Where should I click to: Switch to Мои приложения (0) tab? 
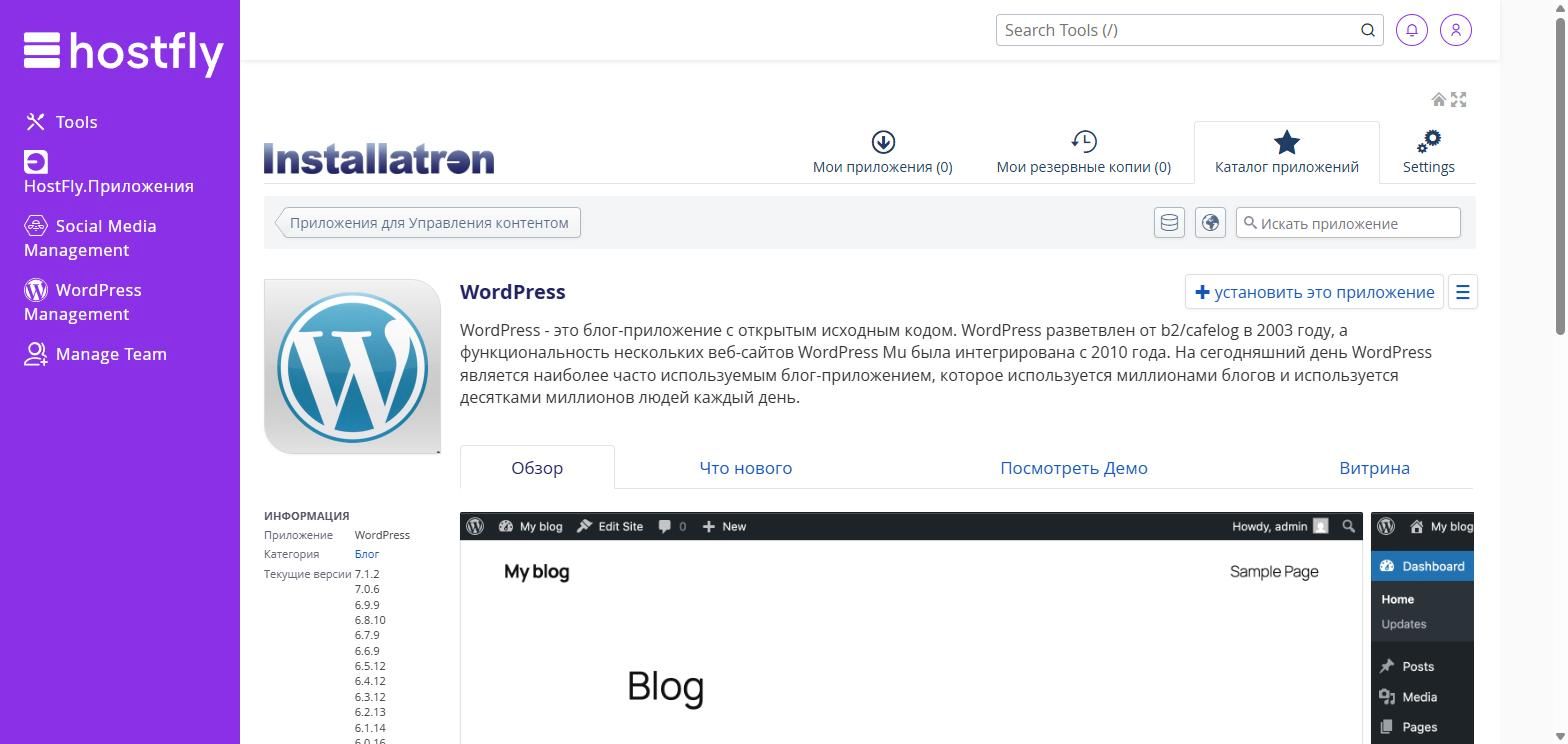click(883, 153)
